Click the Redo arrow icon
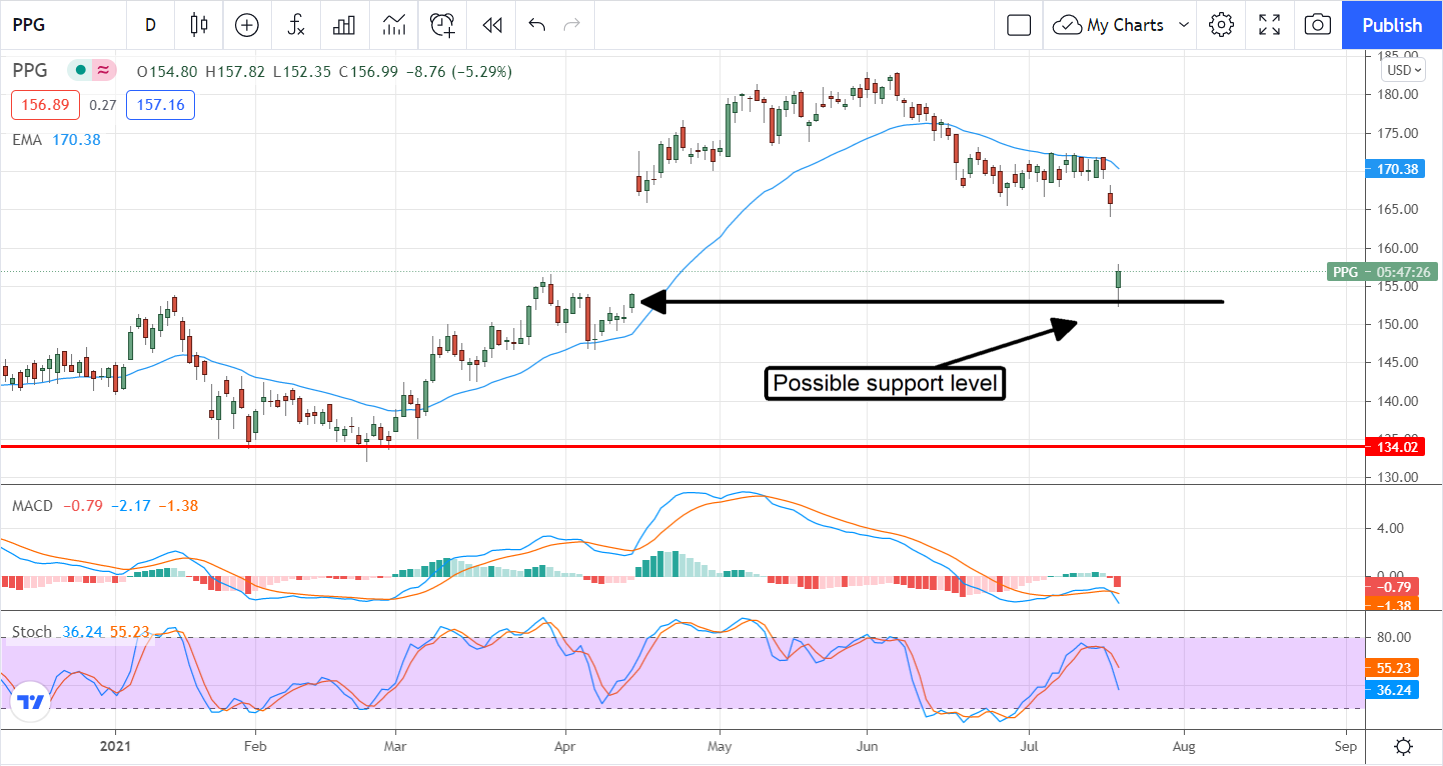The width and height of the screenshot is (1443, 766). coord(572,25)
